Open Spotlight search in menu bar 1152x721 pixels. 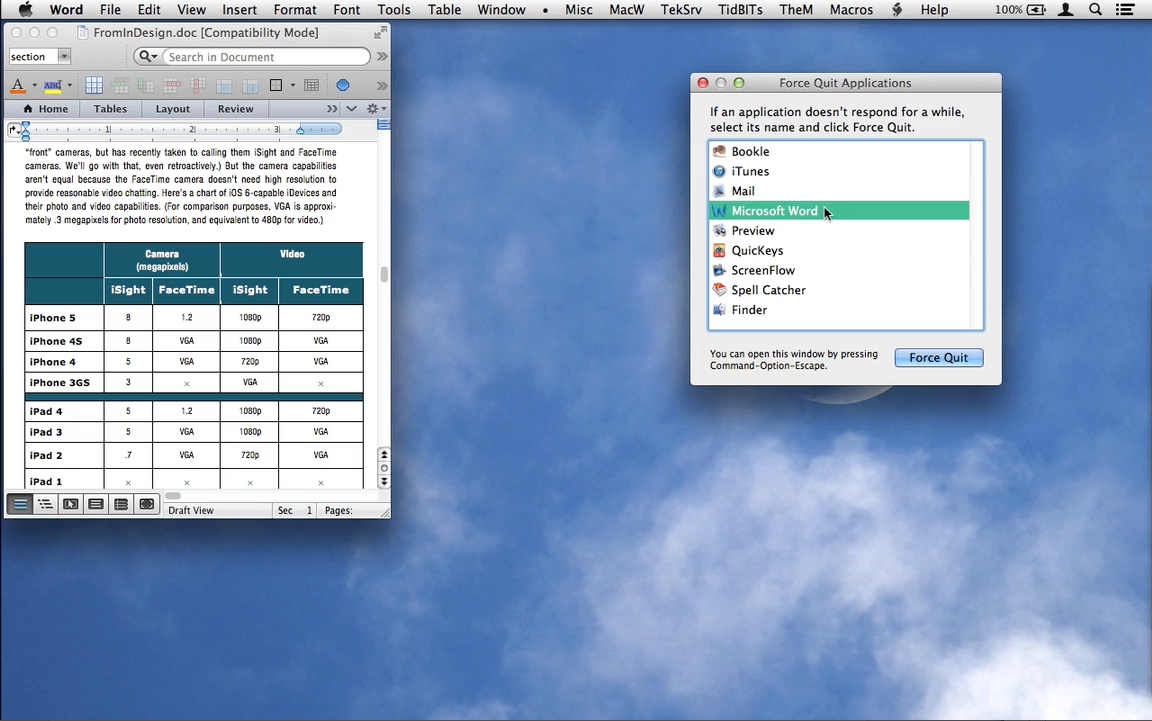(1095, 10)
